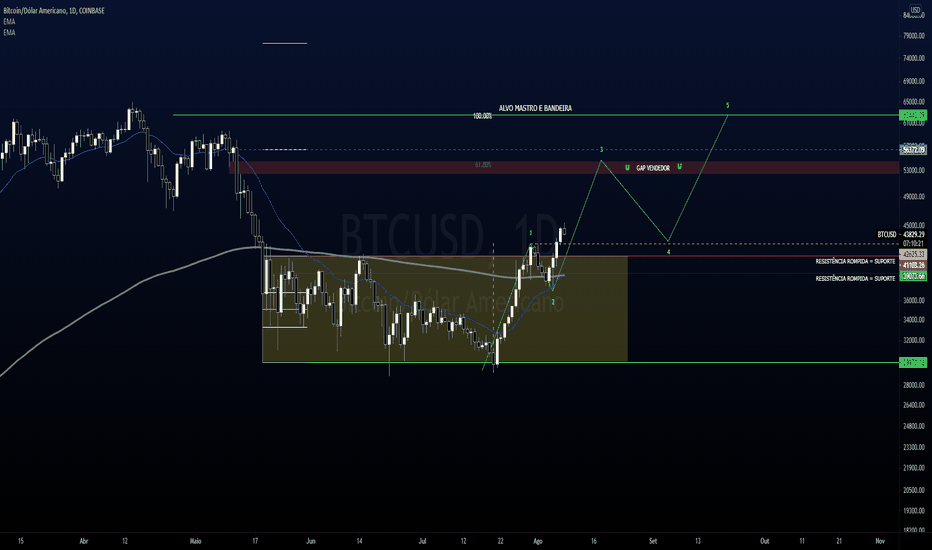Click the 26400.00 price scale label
This screenshot has width=932, height=550.
[914, 406]
